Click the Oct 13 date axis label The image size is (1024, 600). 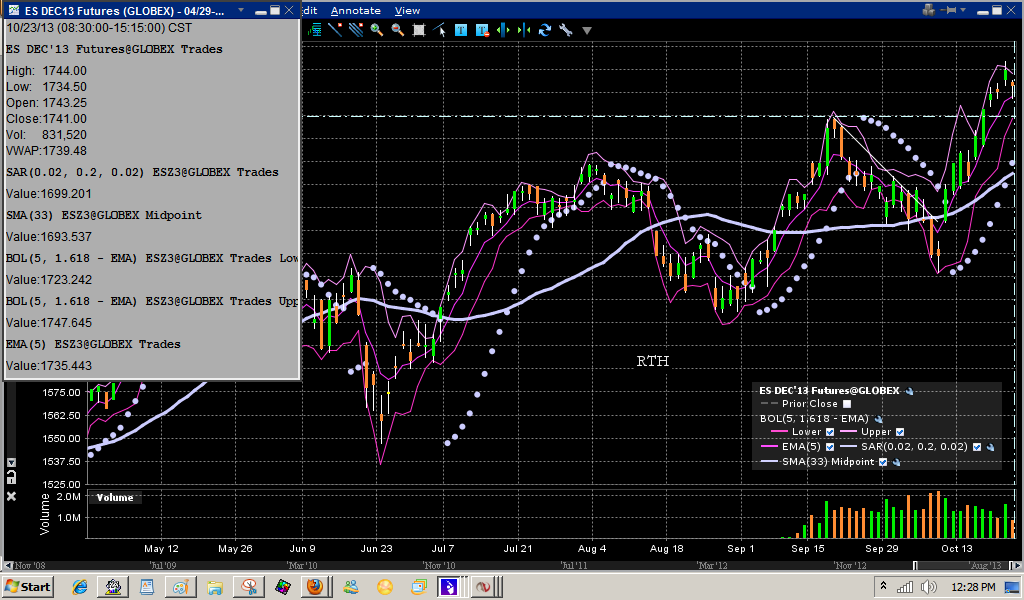tap(957, 548)
